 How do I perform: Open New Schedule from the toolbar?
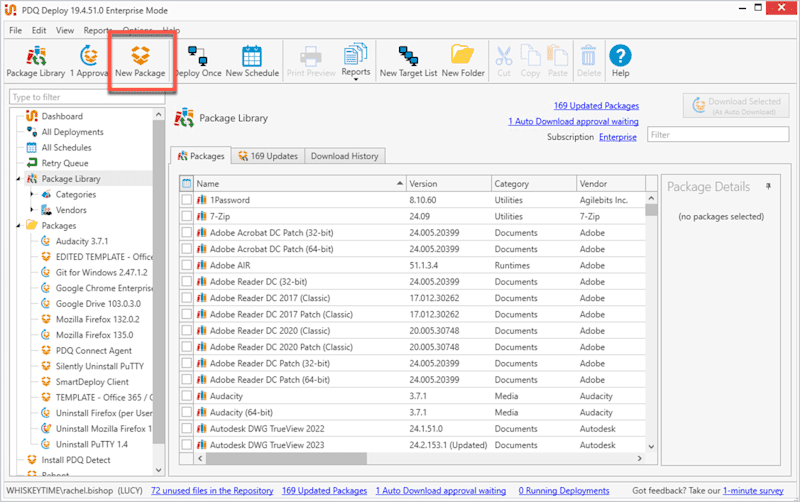[252, 61]
